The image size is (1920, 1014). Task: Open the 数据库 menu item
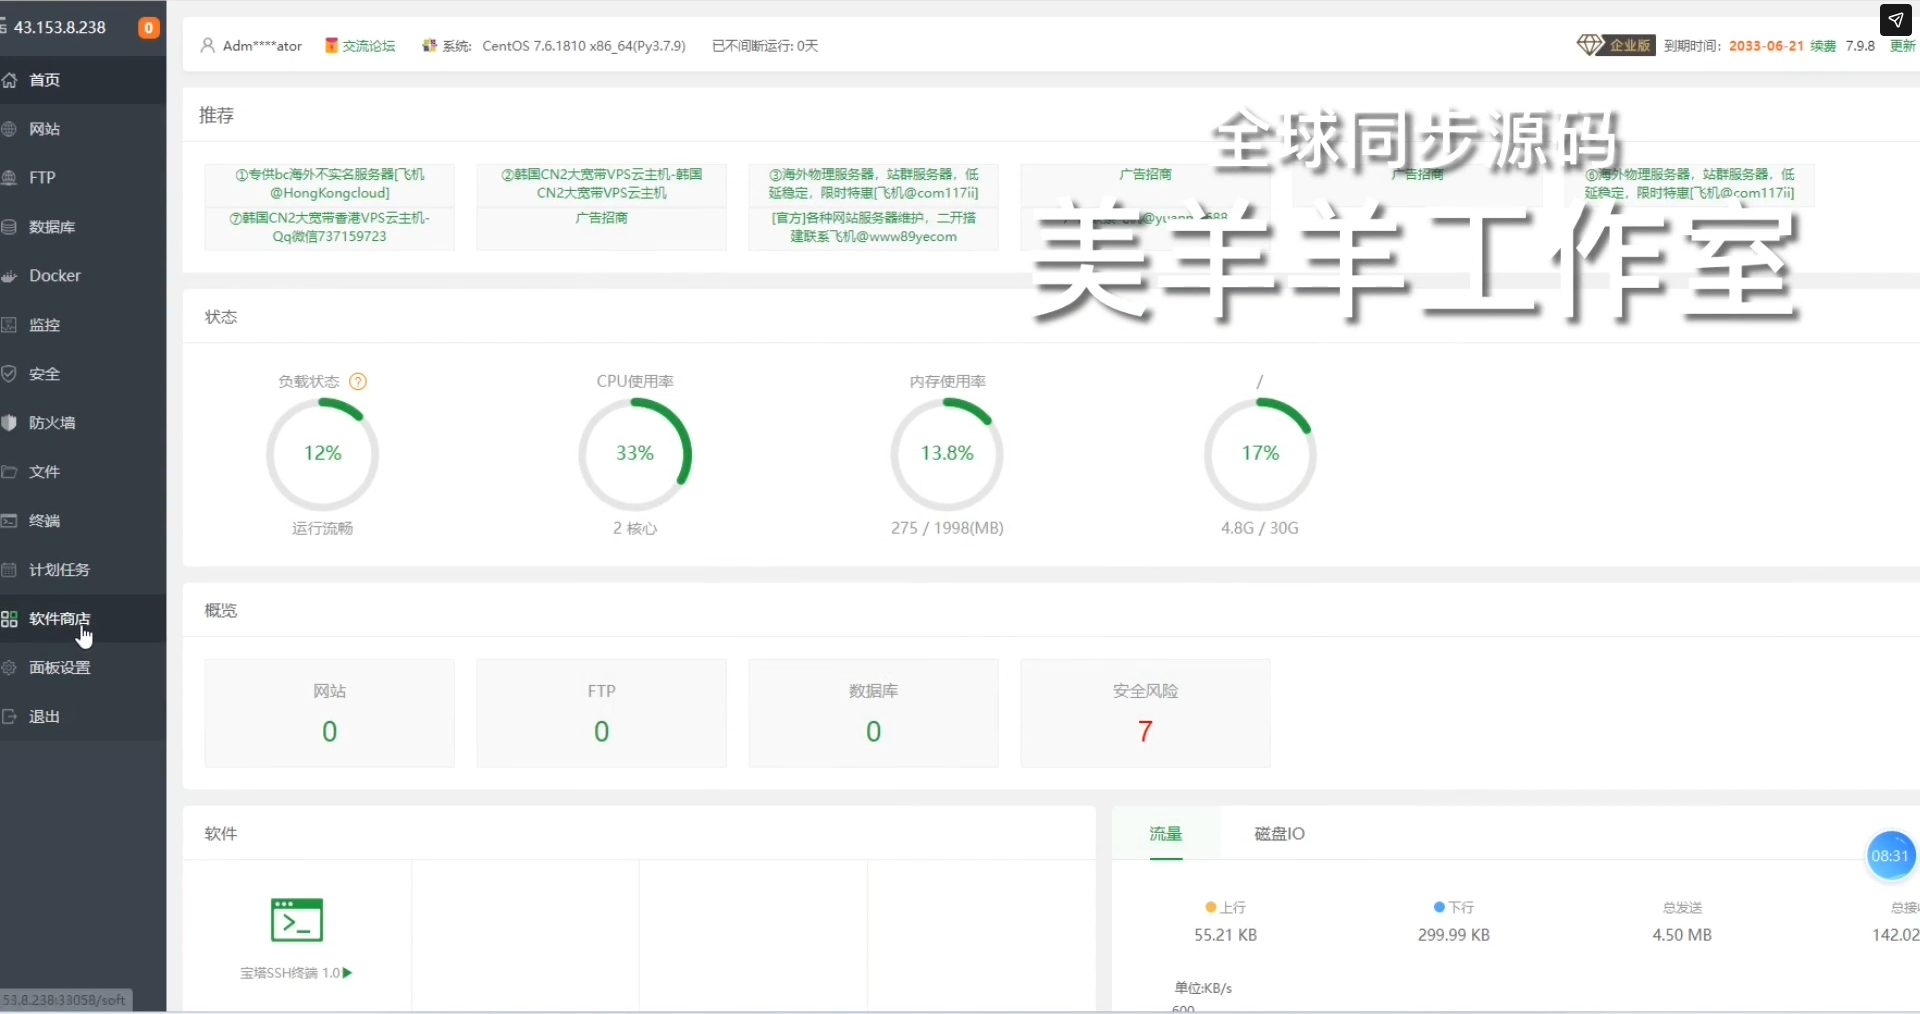[x=52, y=227]
